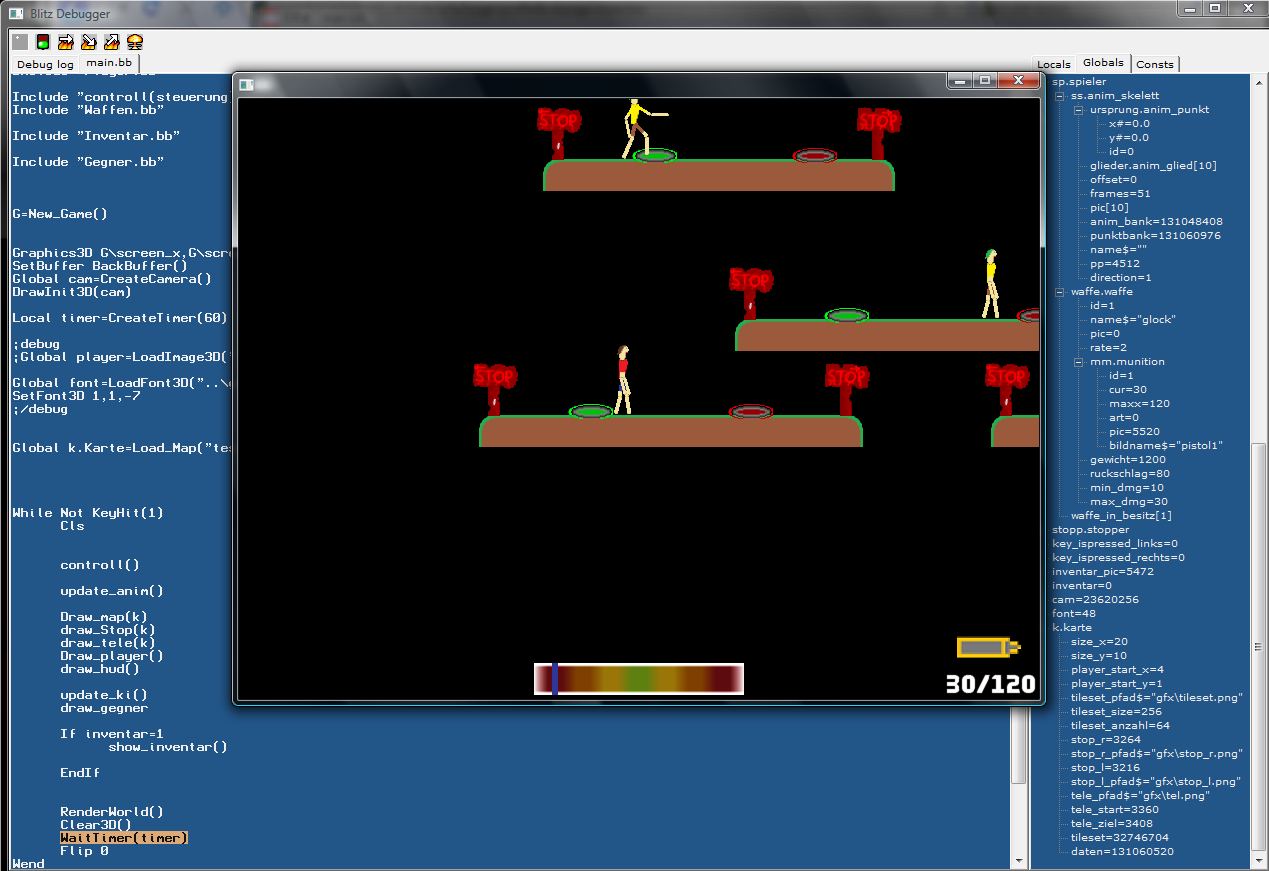The height and width of the screenshot is (871, 1269).
Task: Select the k.karte entry in globals tree
Action: pos(1072,628)
